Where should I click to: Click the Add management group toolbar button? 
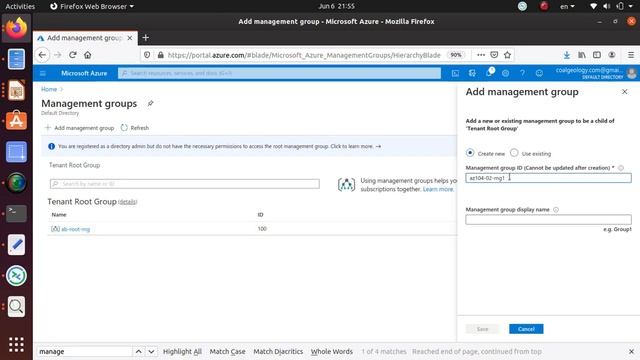(x=79, y=128)
